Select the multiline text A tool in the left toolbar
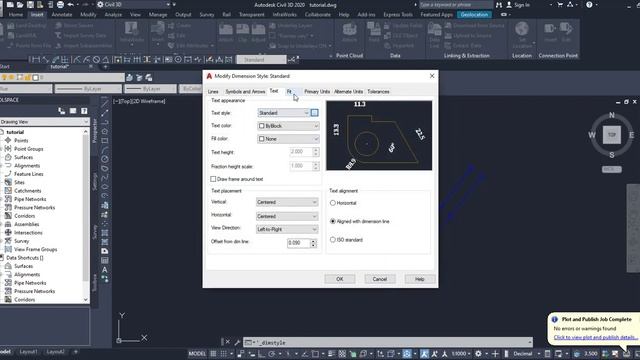Viewport: 640px width, 360px height. 105,269
